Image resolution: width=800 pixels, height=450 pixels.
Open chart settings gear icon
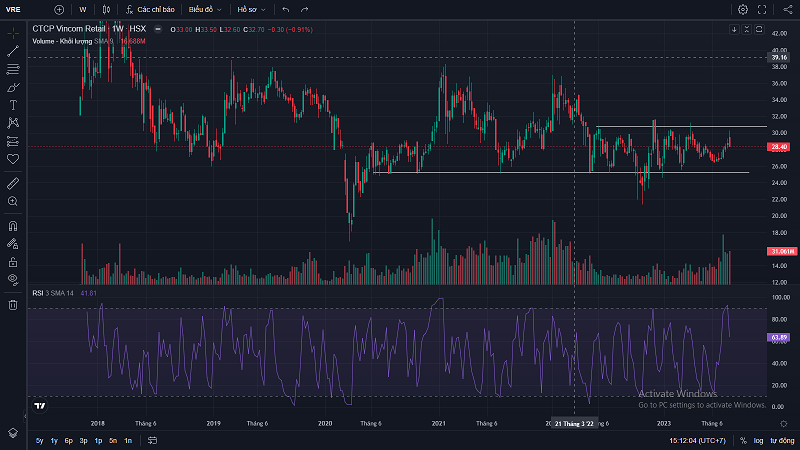743,9
